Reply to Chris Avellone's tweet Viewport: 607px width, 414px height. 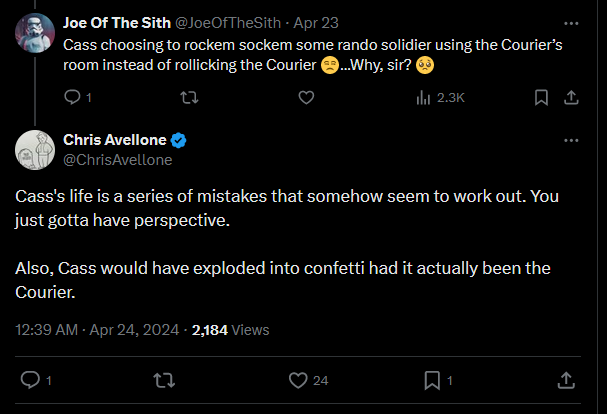pos(30,380)
